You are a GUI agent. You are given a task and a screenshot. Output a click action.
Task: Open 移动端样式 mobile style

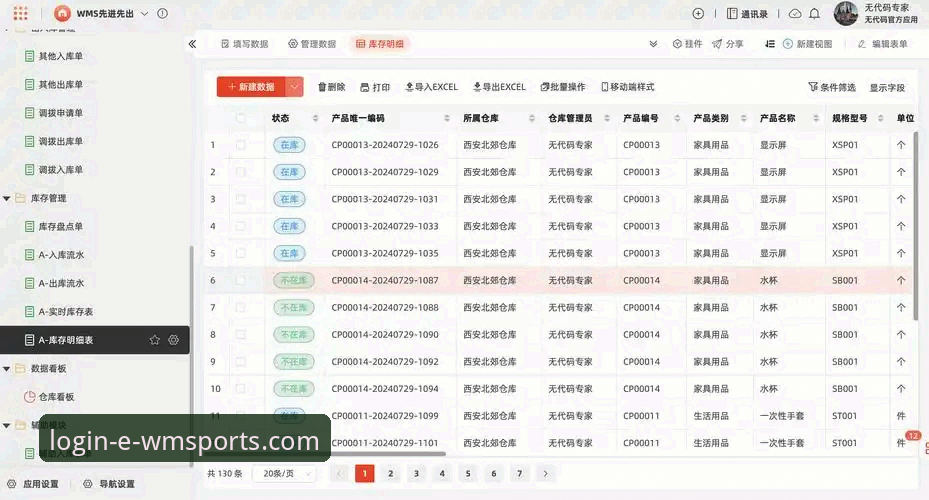(x=627, y=87)
